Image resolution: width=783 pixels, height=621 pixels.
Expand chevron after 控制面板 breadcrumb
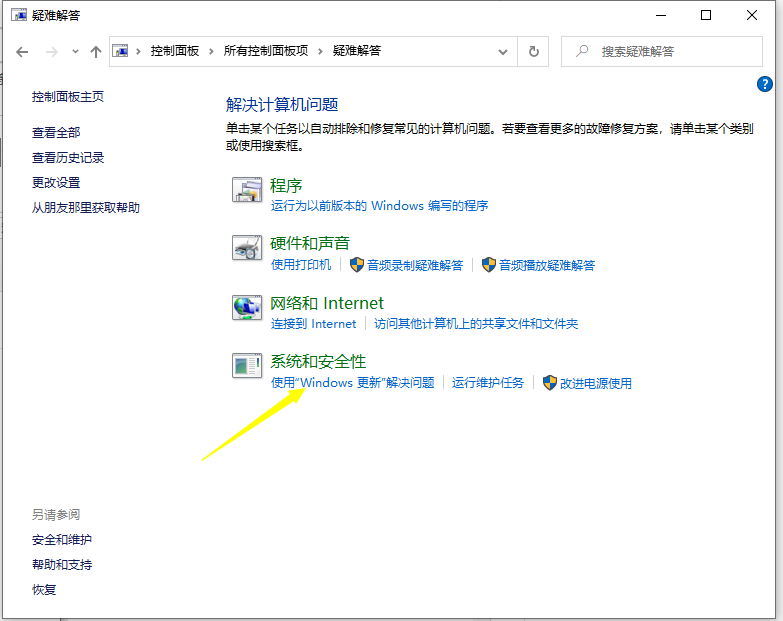211,51
